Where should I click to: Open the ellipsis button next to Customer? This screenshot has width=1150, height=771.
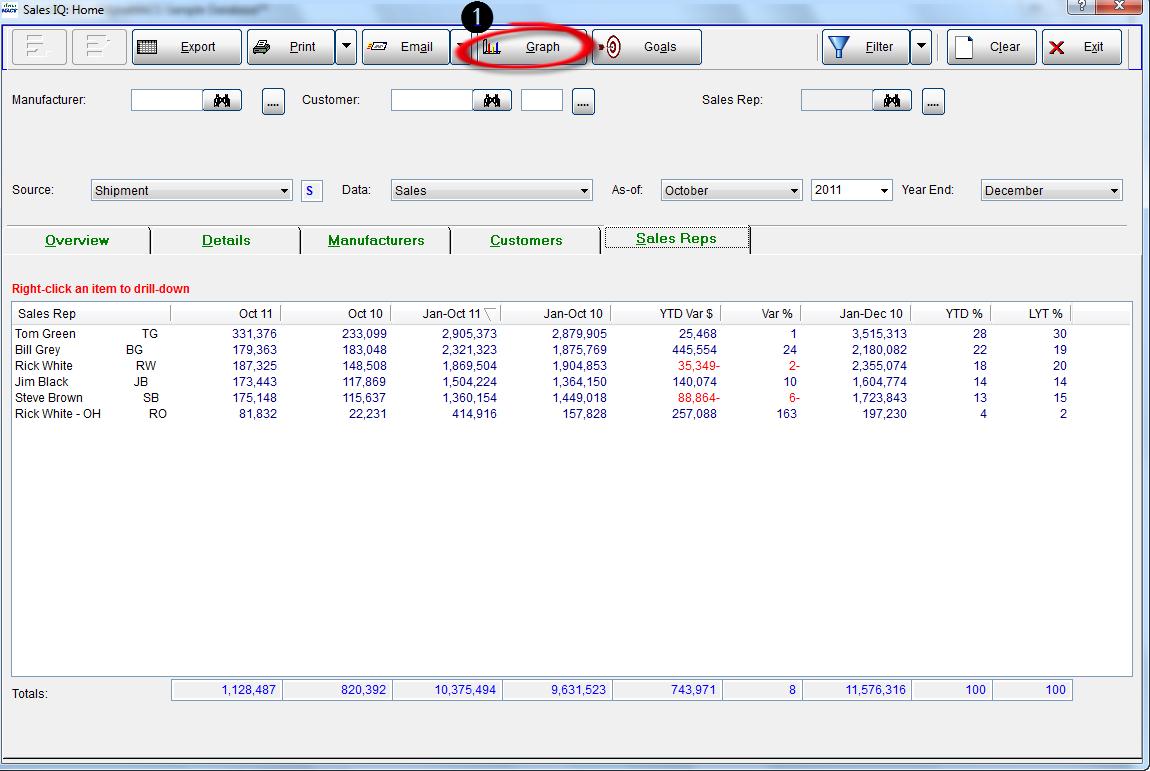pyautogui.click(x=583, y=102)
